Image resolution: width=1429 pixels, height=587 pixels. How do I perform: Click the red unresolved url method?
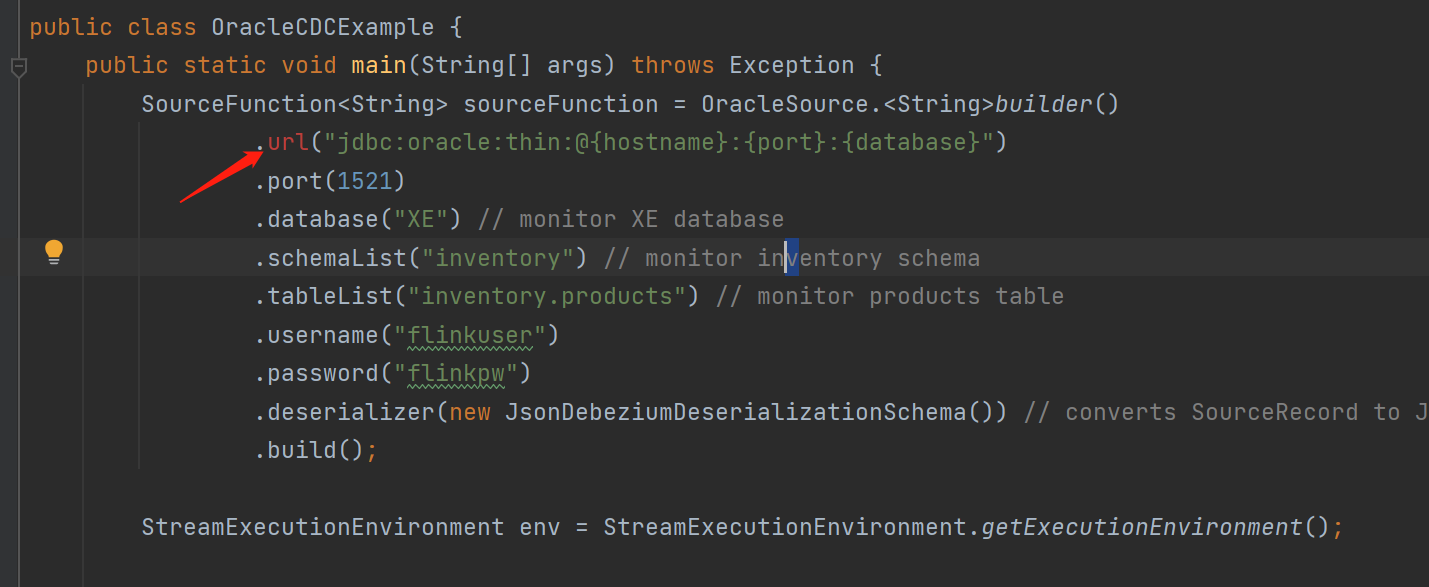click(x=288, y=142)
